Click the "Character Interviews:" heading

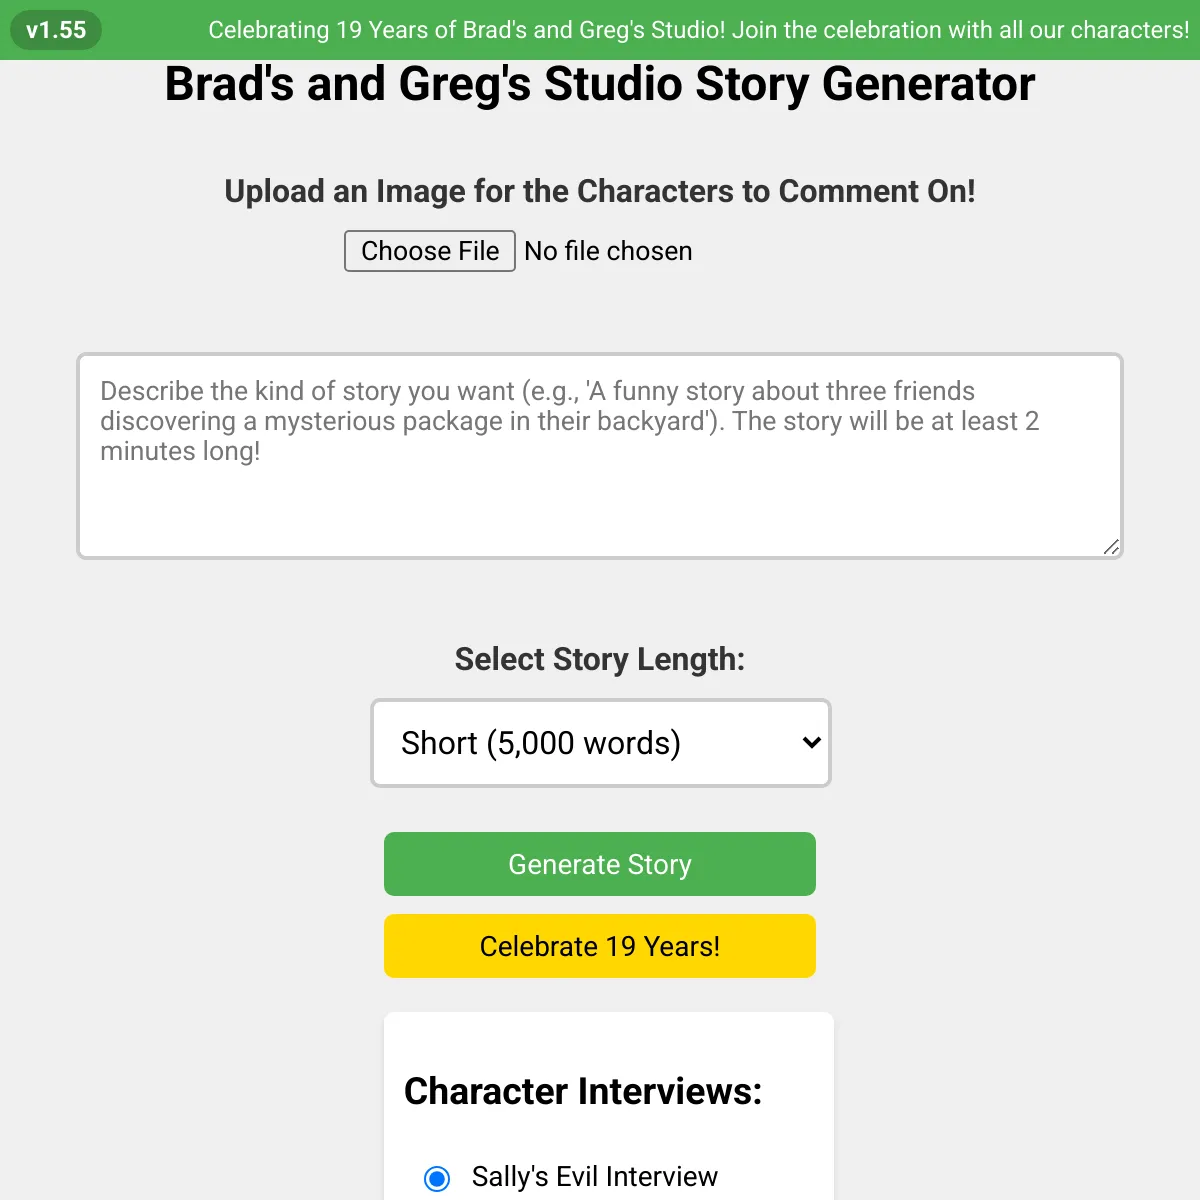pos(583,1091)
